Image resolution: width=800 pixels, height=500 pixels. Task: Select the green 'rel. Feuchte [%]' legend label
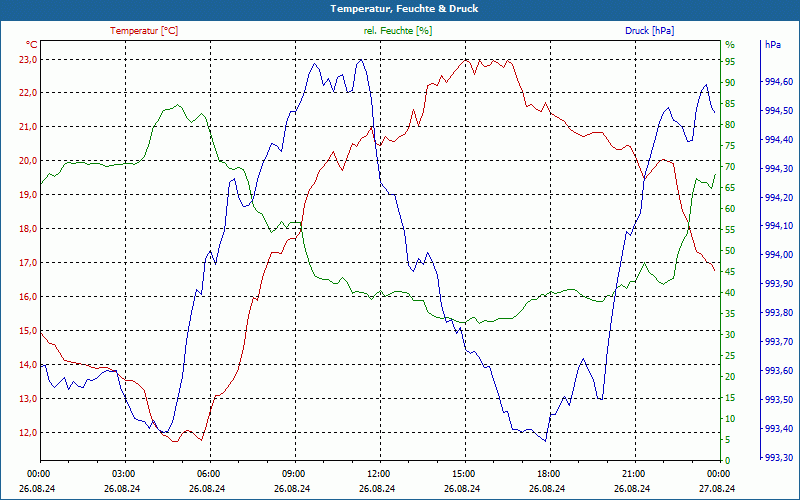398,31
